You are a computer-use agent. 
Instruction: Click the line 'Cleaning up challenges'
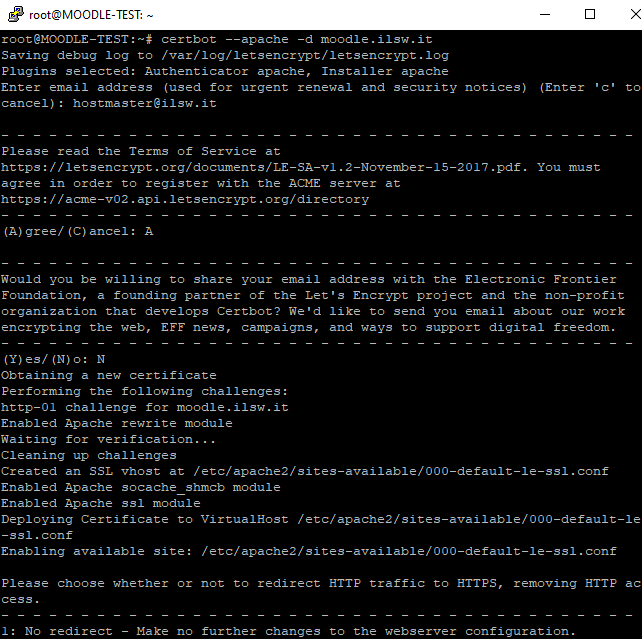89,455
